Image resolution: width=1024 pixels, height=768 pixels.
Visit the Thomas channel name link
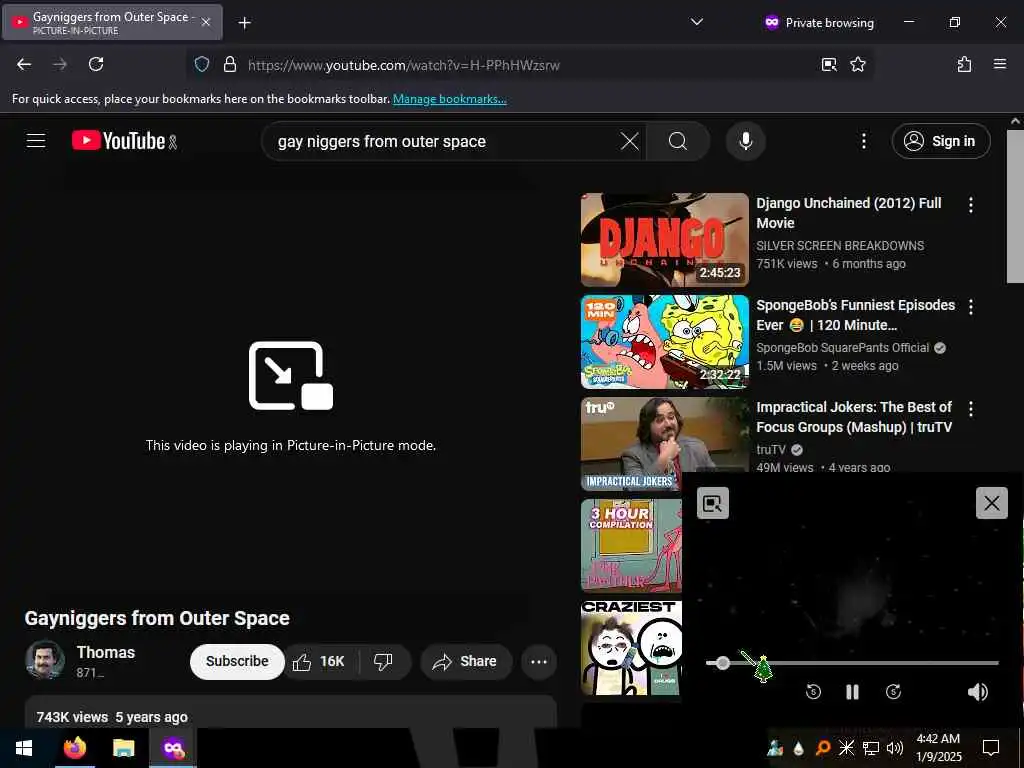click(106, 652)
